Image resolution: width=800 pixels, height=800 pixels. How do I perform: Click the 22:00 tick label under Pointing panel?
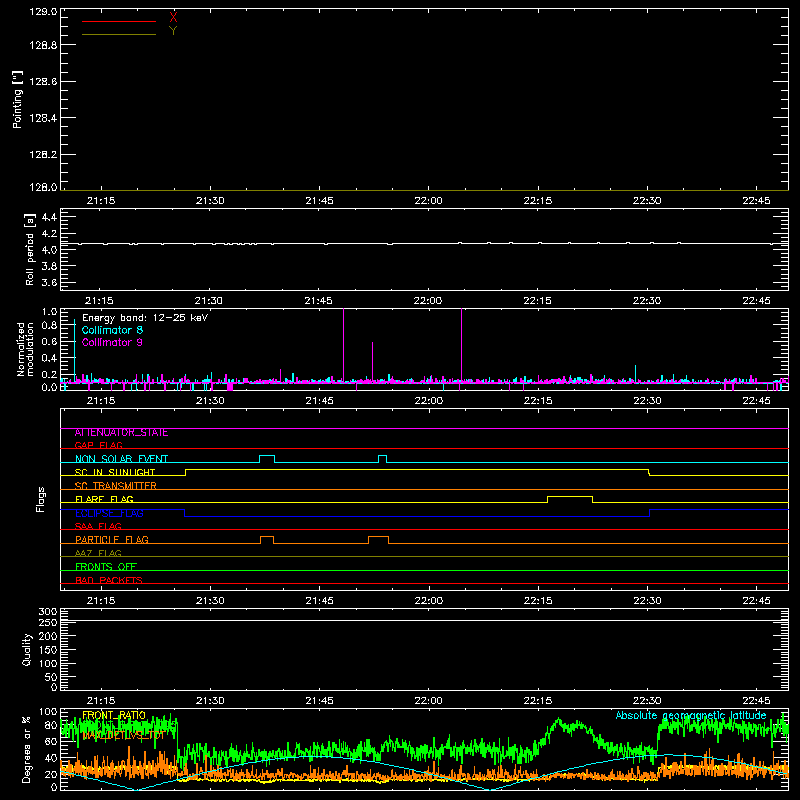pyautogui.click(x=429, y=201)
